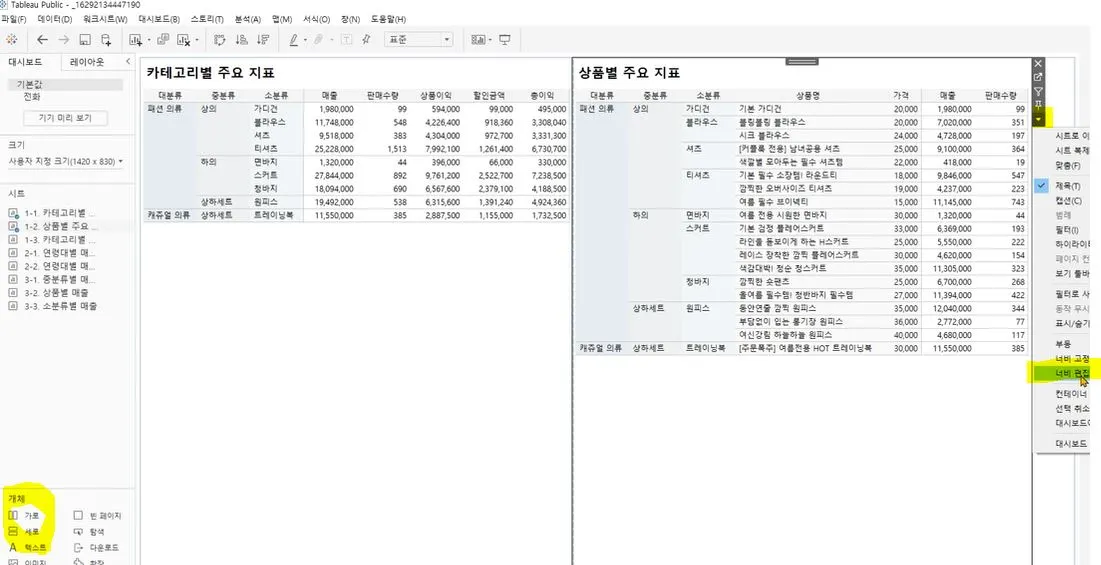Click the Tableau logo start icon
The width and height of the screenshot is (1101, 565).
click(11, 39)
